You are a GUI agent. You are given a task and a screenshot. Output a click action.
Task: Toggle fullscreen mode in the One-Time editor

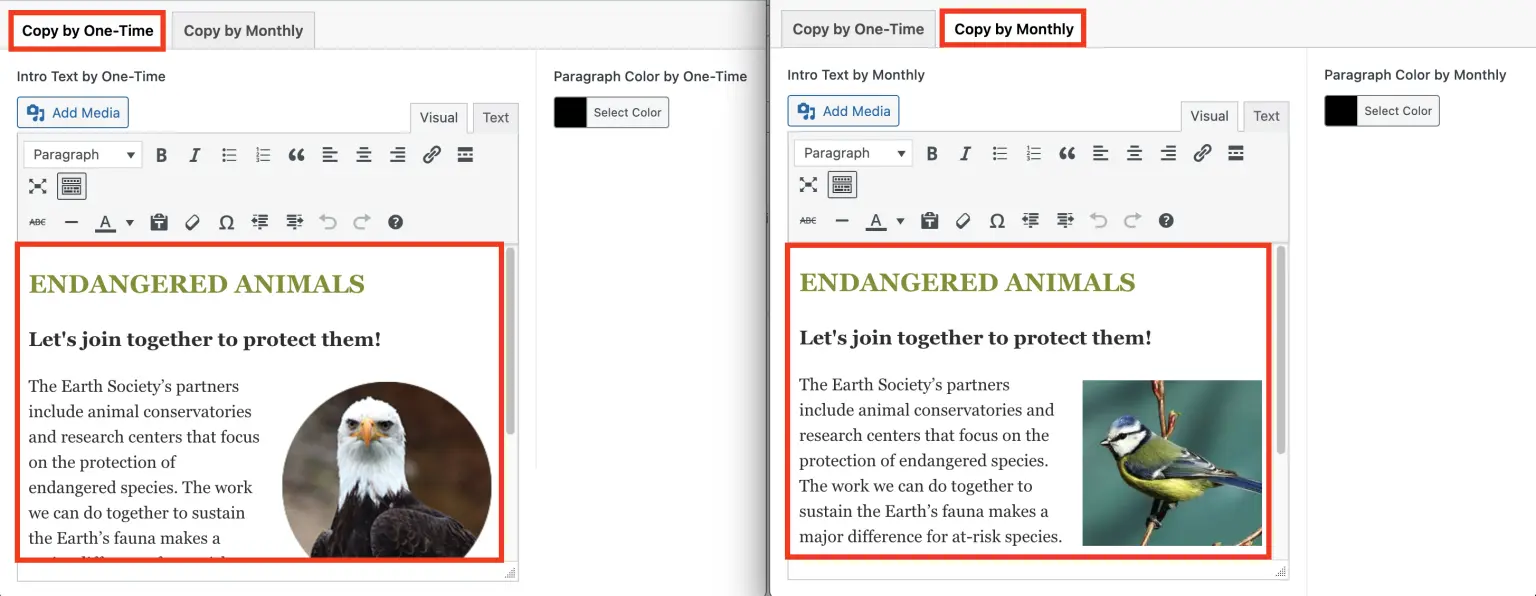point(38,186)
